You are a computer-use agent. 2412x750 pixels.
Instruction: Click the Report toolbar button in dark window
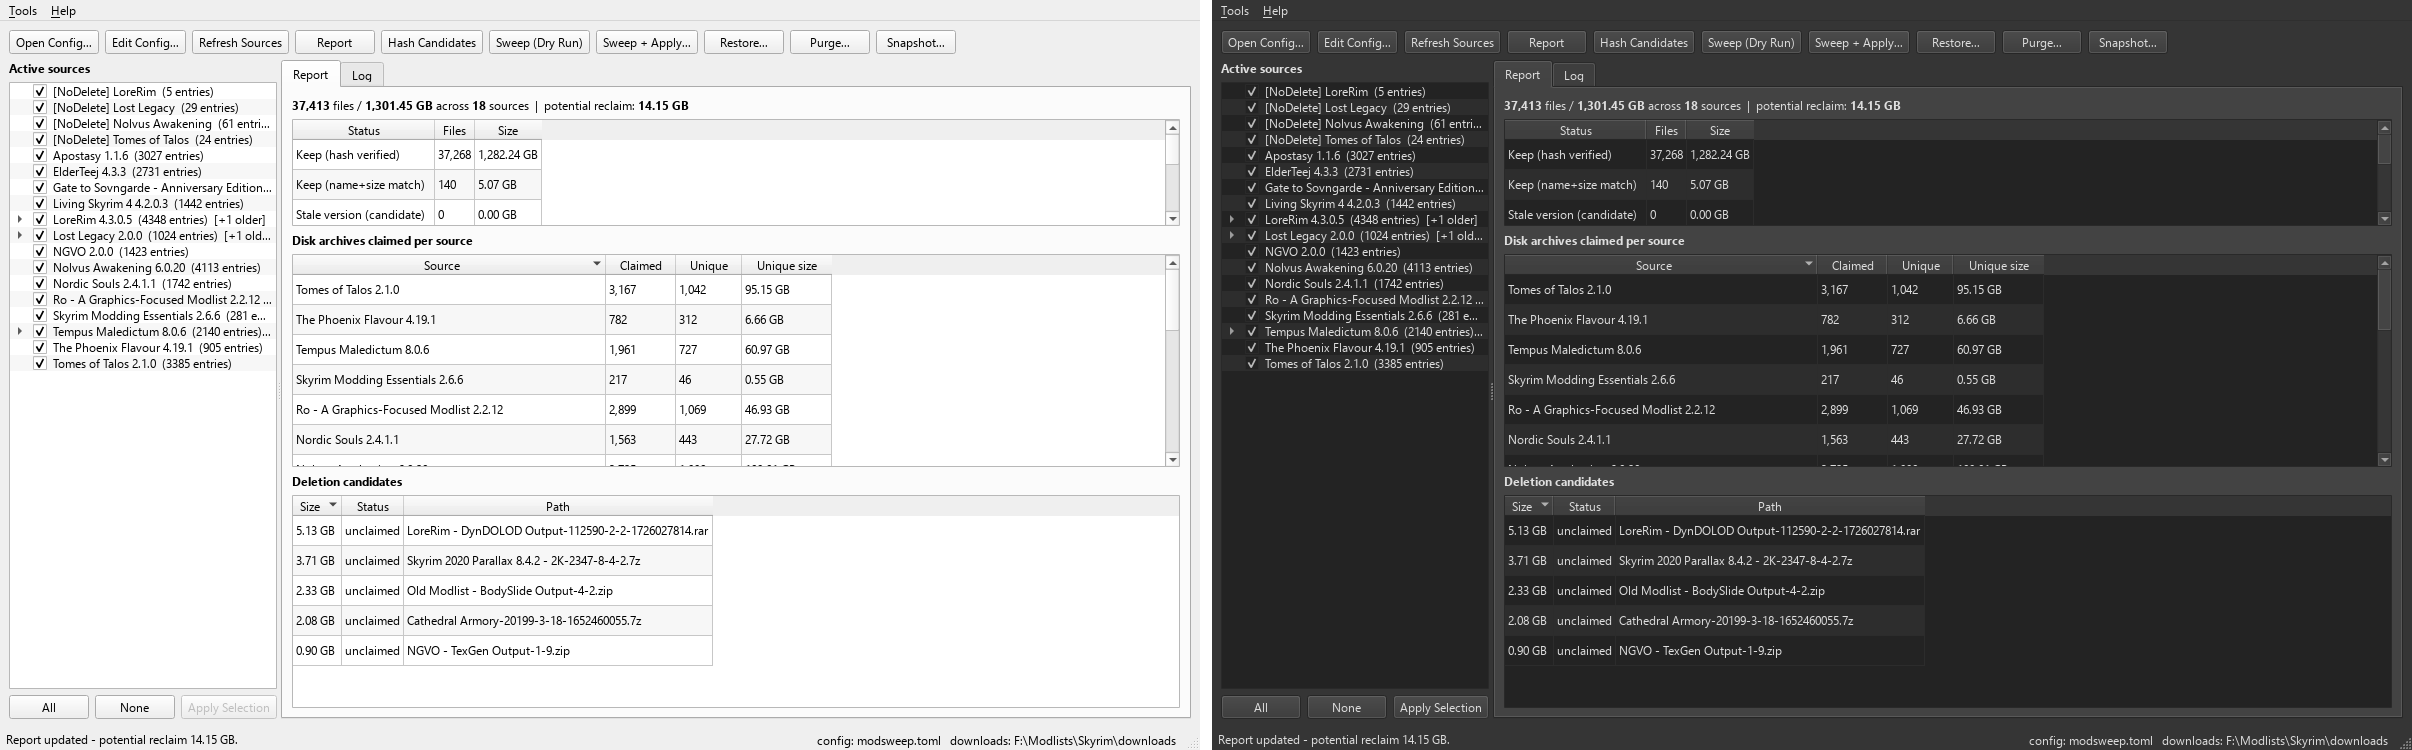(1546, 43)
